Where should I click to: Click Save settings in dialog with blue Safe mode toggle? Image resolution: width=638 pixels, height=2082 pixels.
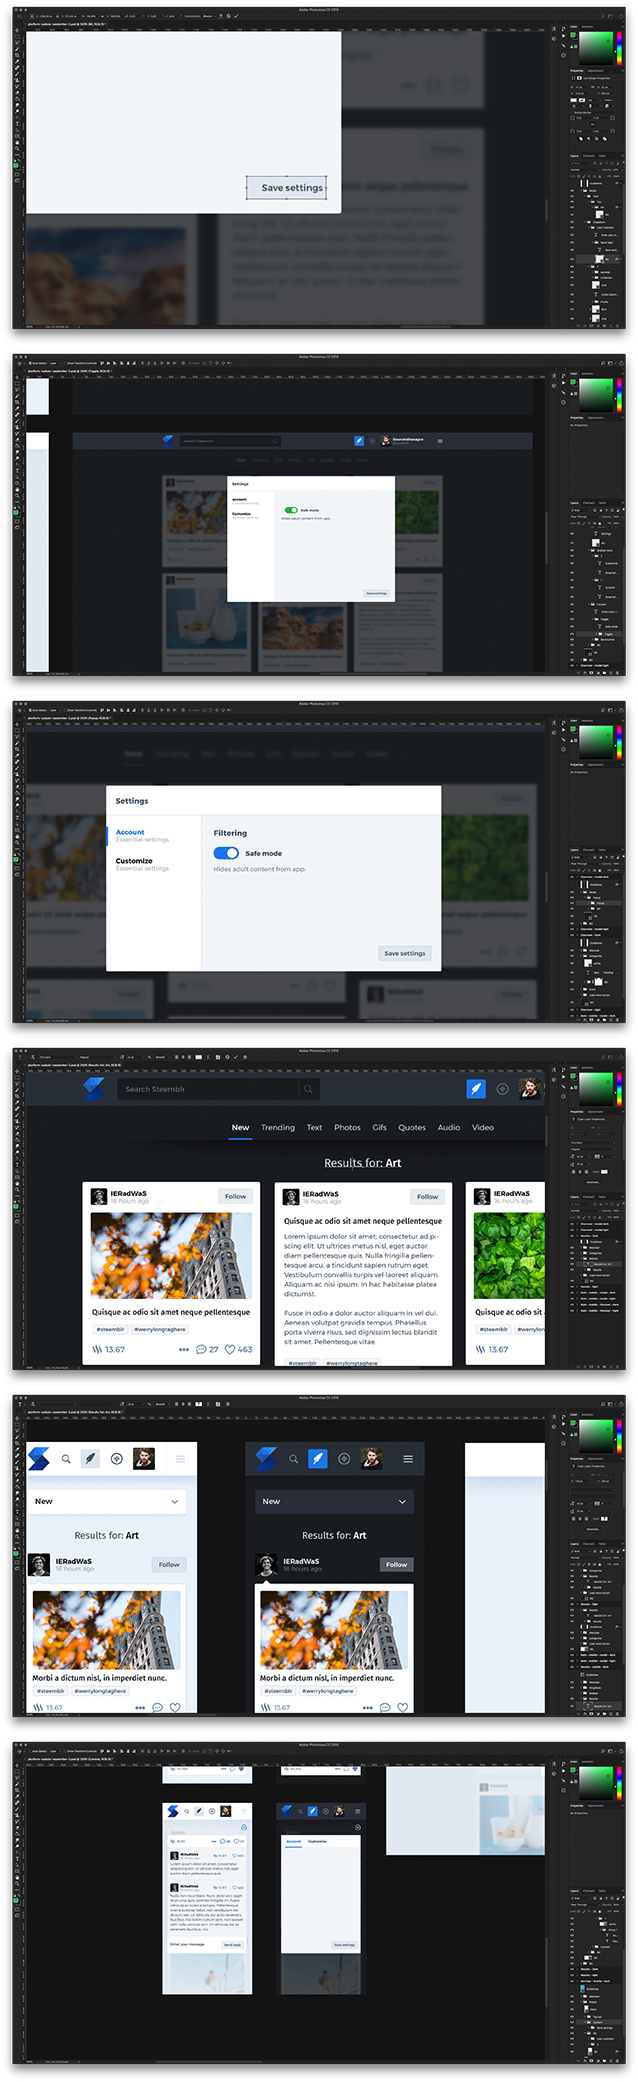[x=405, y=953]
